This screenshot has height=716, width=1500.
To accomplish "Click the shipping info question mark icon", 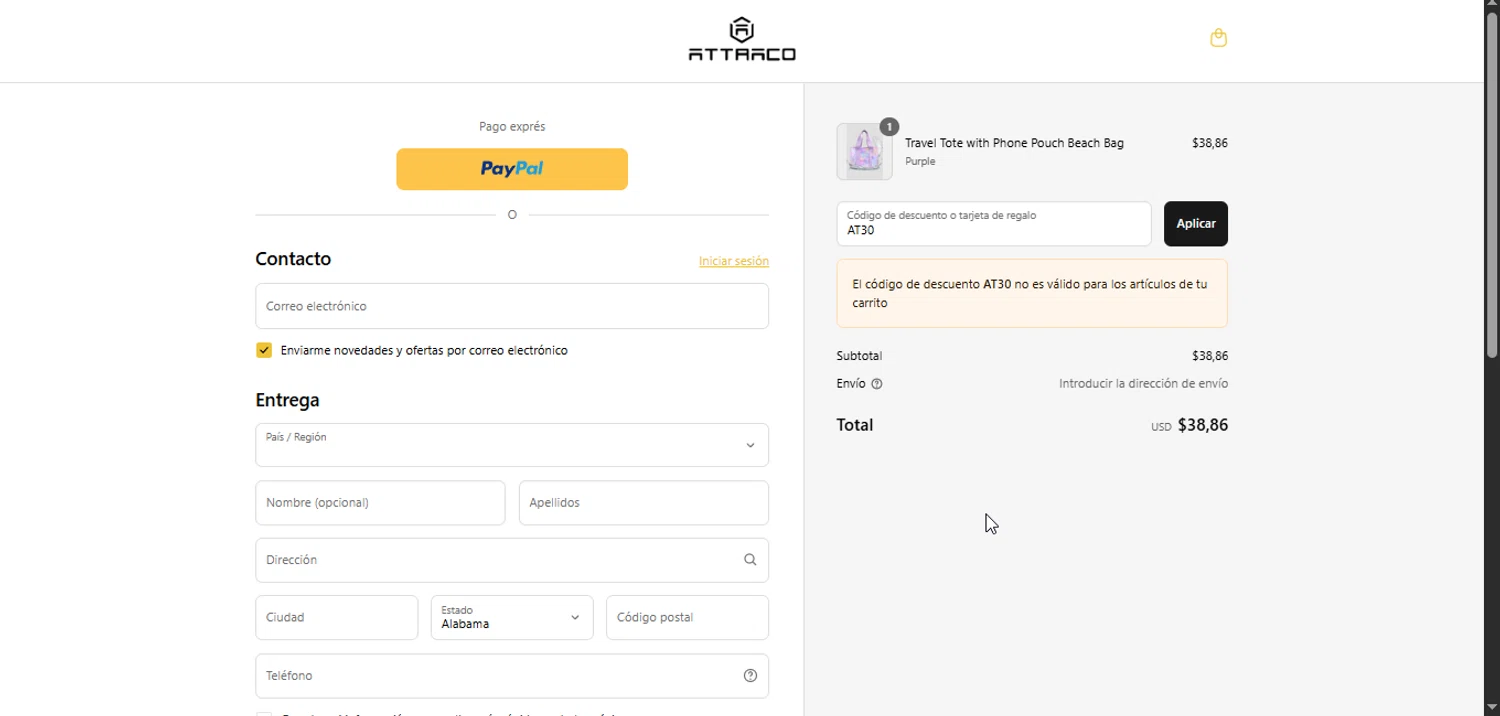I will (x=877, y=384).
